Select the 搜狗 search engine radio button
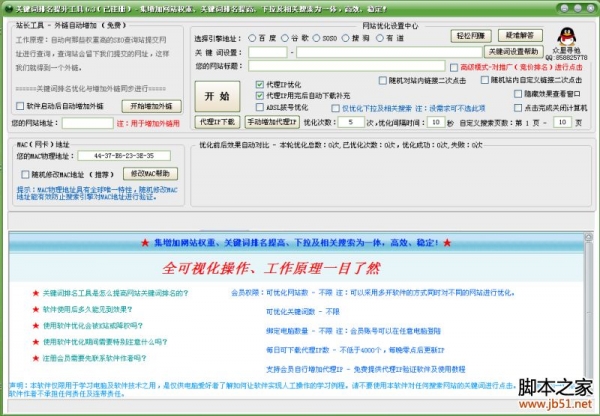The width and height of the screenshot is (600, 416). coord(346,38)
